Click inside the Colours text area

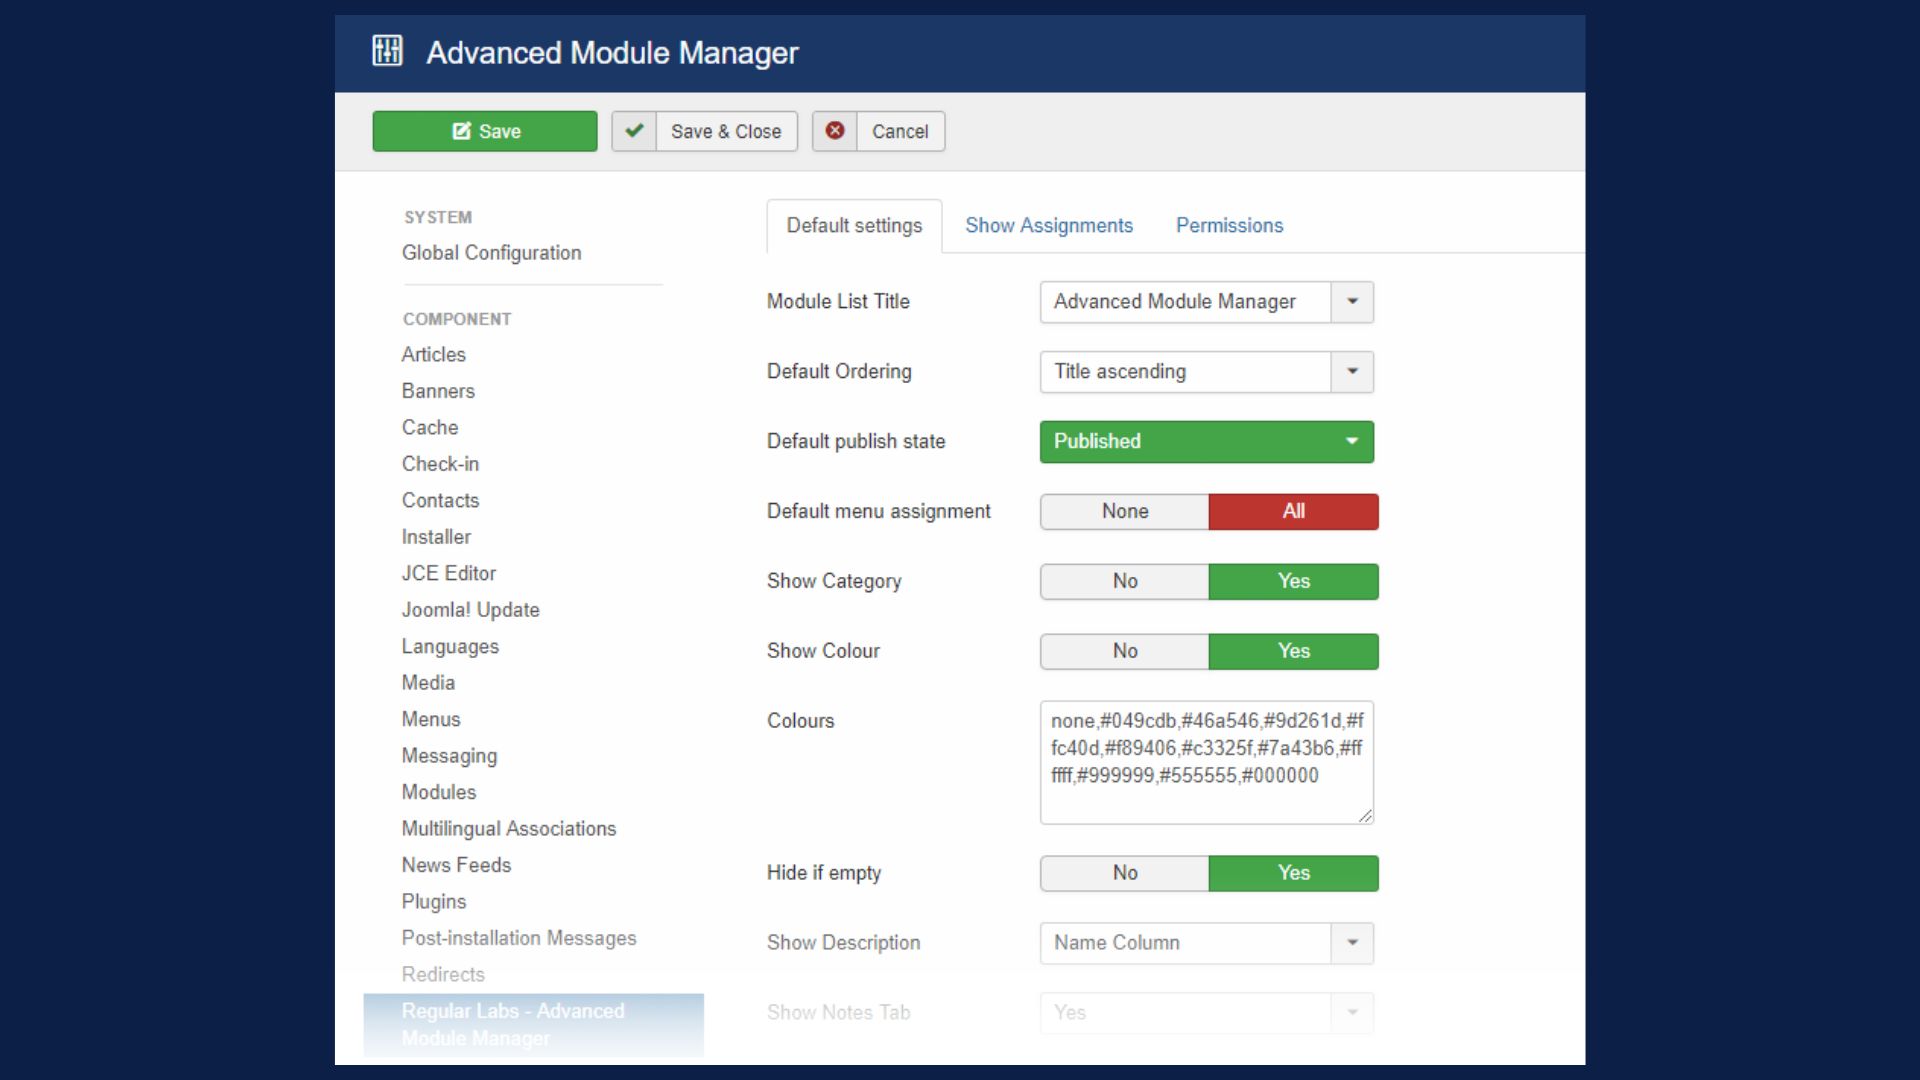click(1207, 763)
